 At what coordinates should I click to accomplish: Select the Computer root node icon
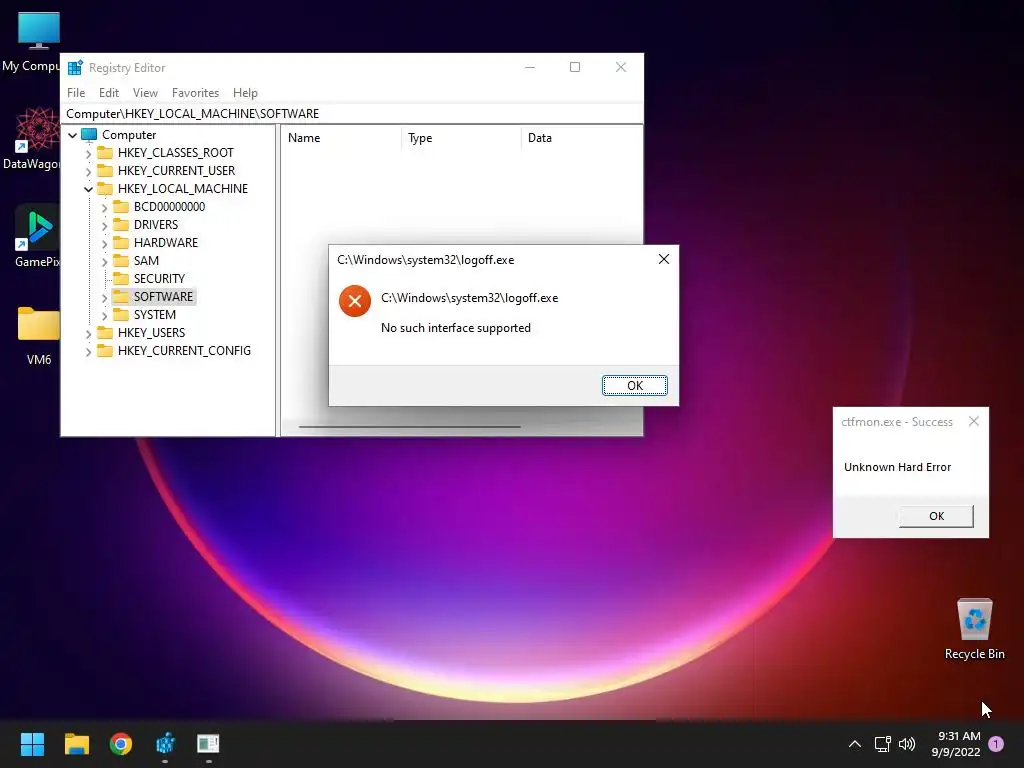(x=89, y=135)
